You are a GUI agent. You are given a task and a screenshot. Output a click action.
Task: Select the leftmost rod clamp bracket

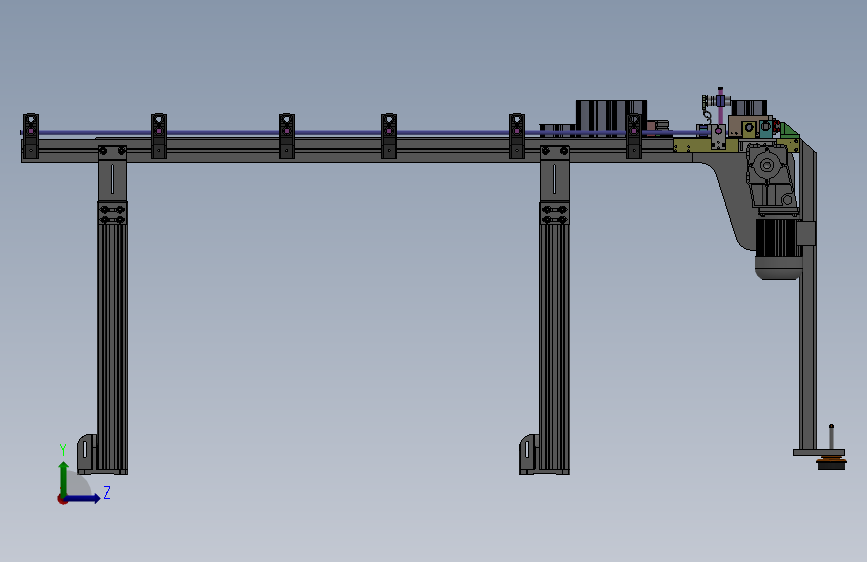(31, 136)
